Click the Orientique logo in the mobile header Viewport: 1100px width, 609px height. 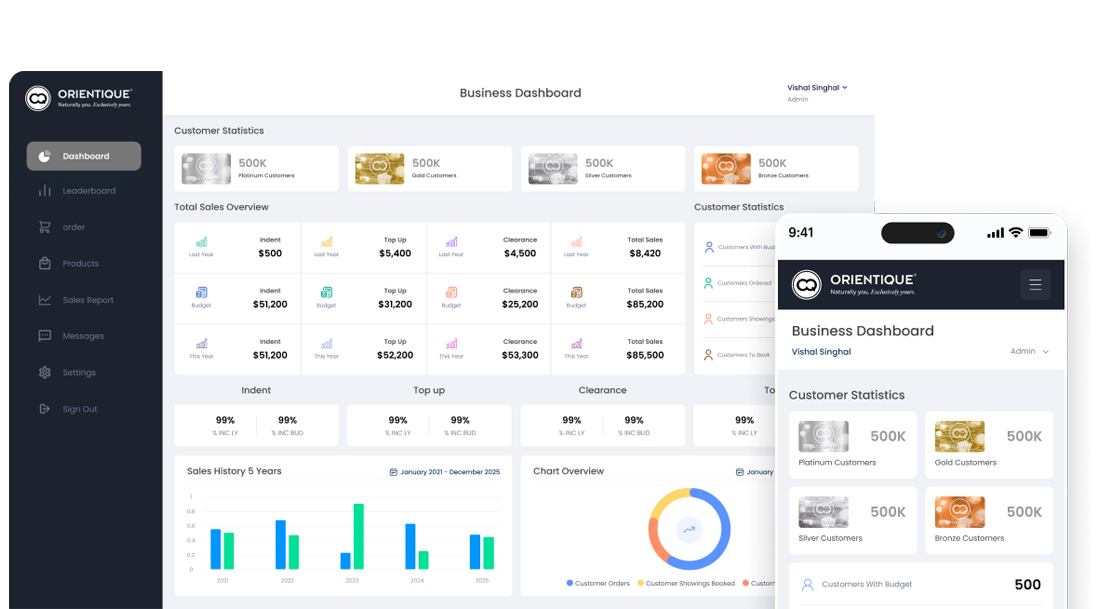[x=854, y=285]
